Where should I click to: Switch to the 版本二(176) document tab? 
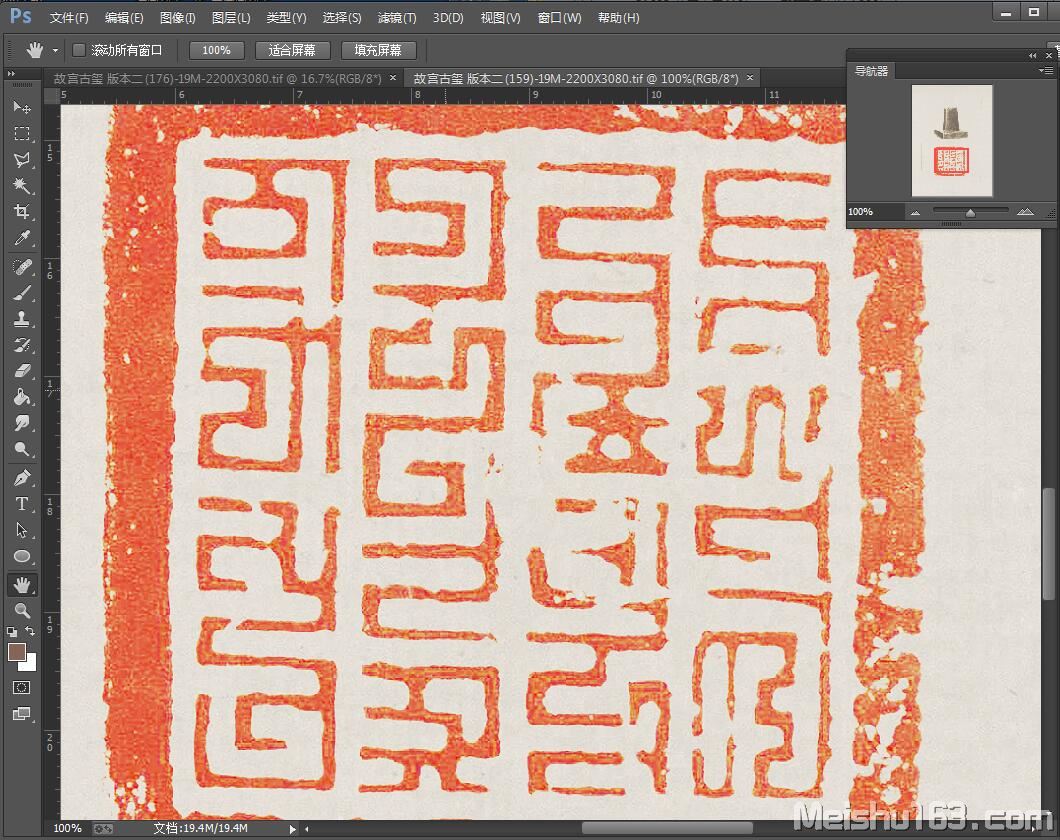(x=218, y=78)
